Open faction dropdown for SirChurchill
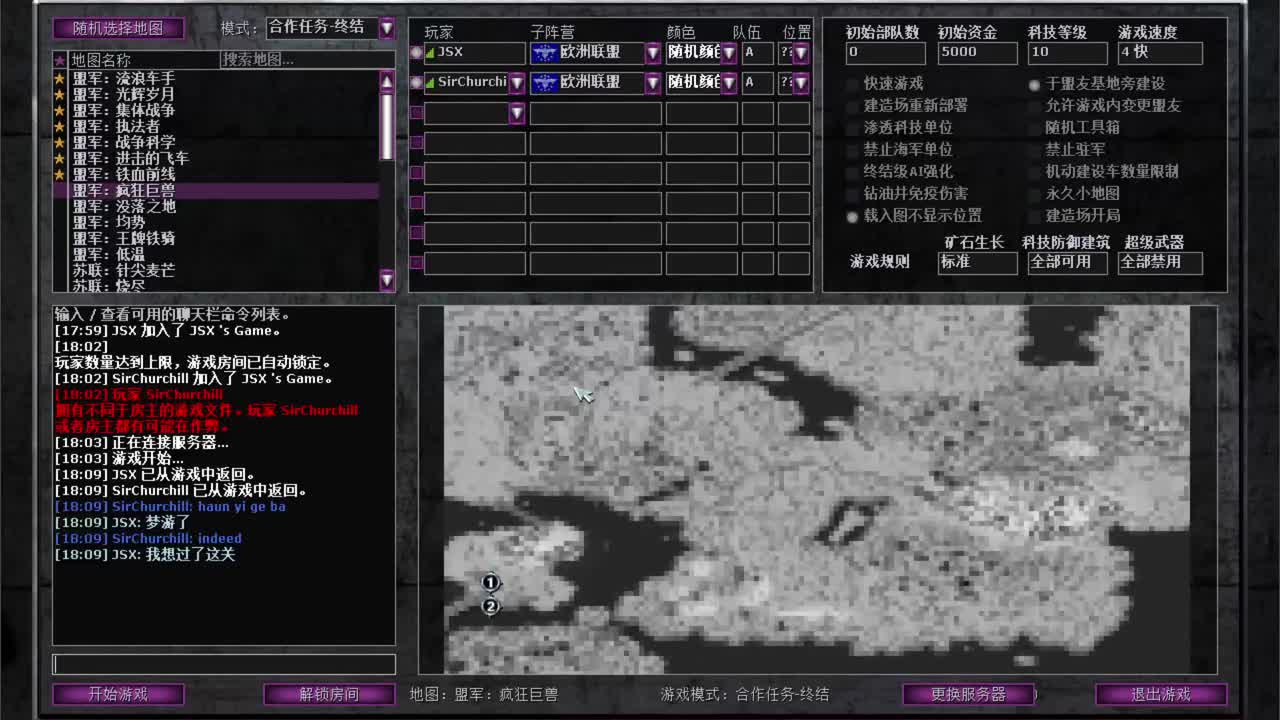1280x720 pixels. point(653,82)
